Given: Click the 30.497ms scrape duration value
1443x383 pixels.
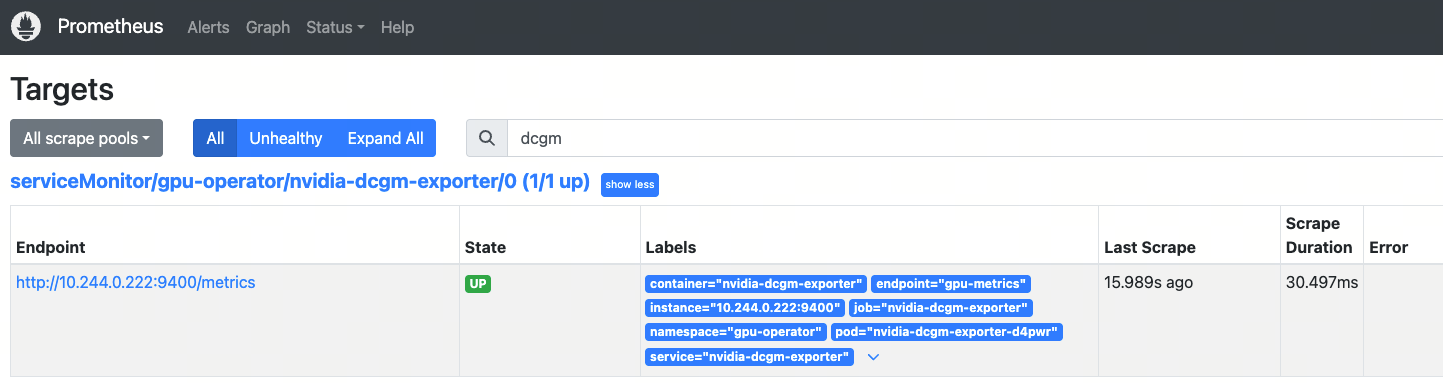Looking at the screenshot, I should click(x=1322, y=283).
